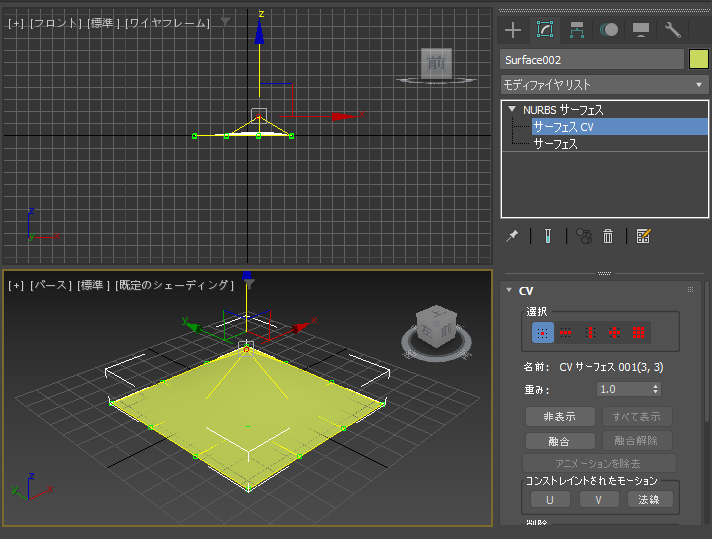Select the column of CVs selection mode
This screenshot has width=712, height=539.
tap(590, 332)
